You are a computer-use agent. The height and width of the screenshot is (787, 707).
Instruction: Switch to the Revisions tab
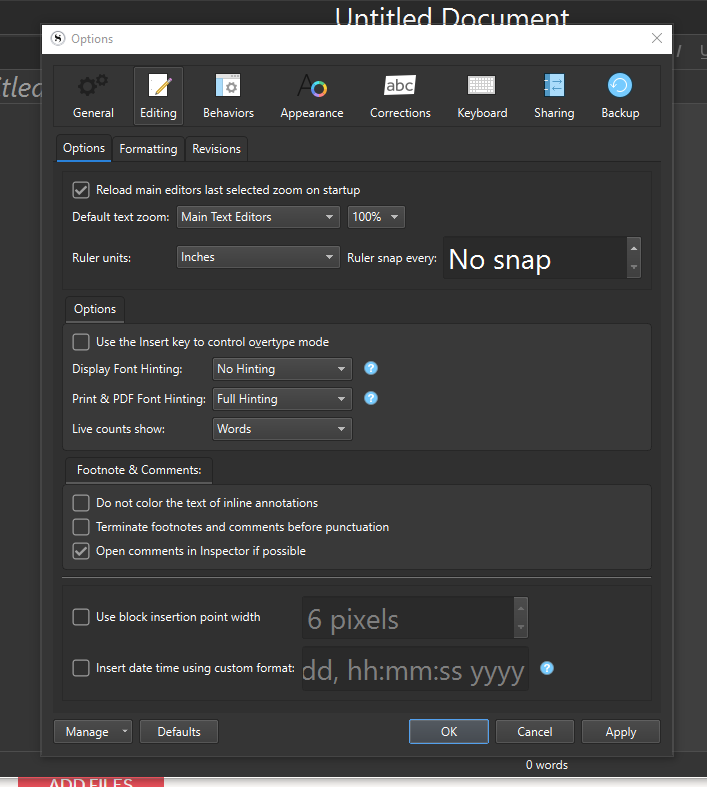tap(216, 149)
